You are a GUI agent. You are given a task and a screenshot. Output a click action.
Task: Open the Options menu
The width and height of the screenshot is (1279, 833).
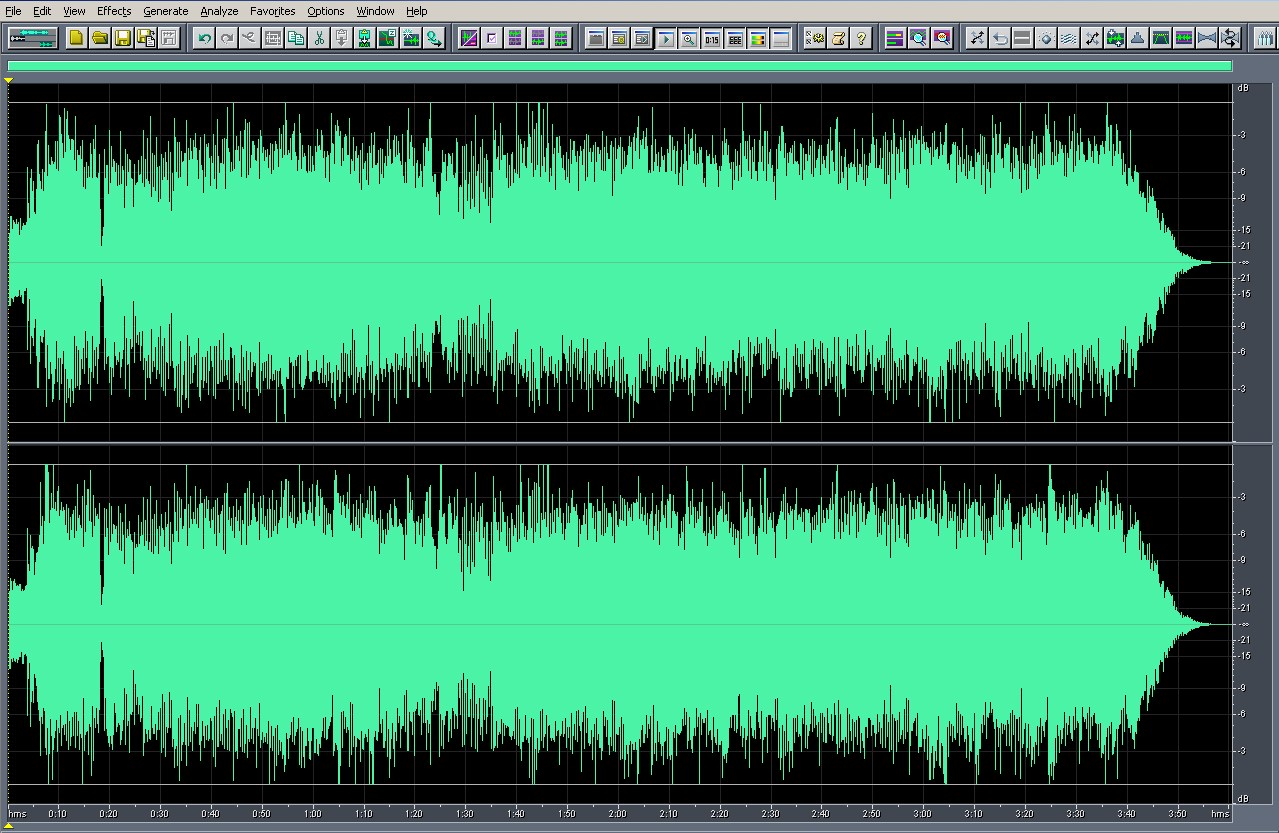click(325, 11)
